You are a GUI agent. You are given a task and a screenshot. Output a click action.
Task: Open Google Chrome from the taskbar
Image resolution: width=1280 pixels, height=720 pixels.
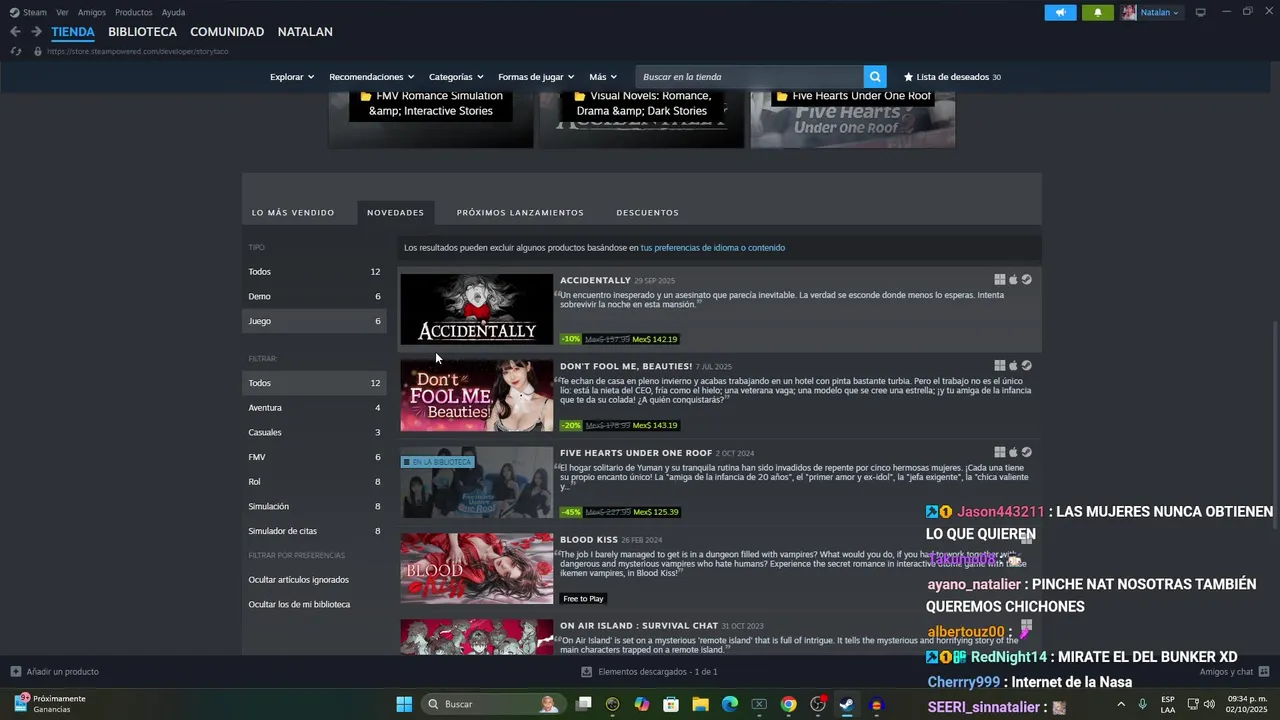(788, 704)
